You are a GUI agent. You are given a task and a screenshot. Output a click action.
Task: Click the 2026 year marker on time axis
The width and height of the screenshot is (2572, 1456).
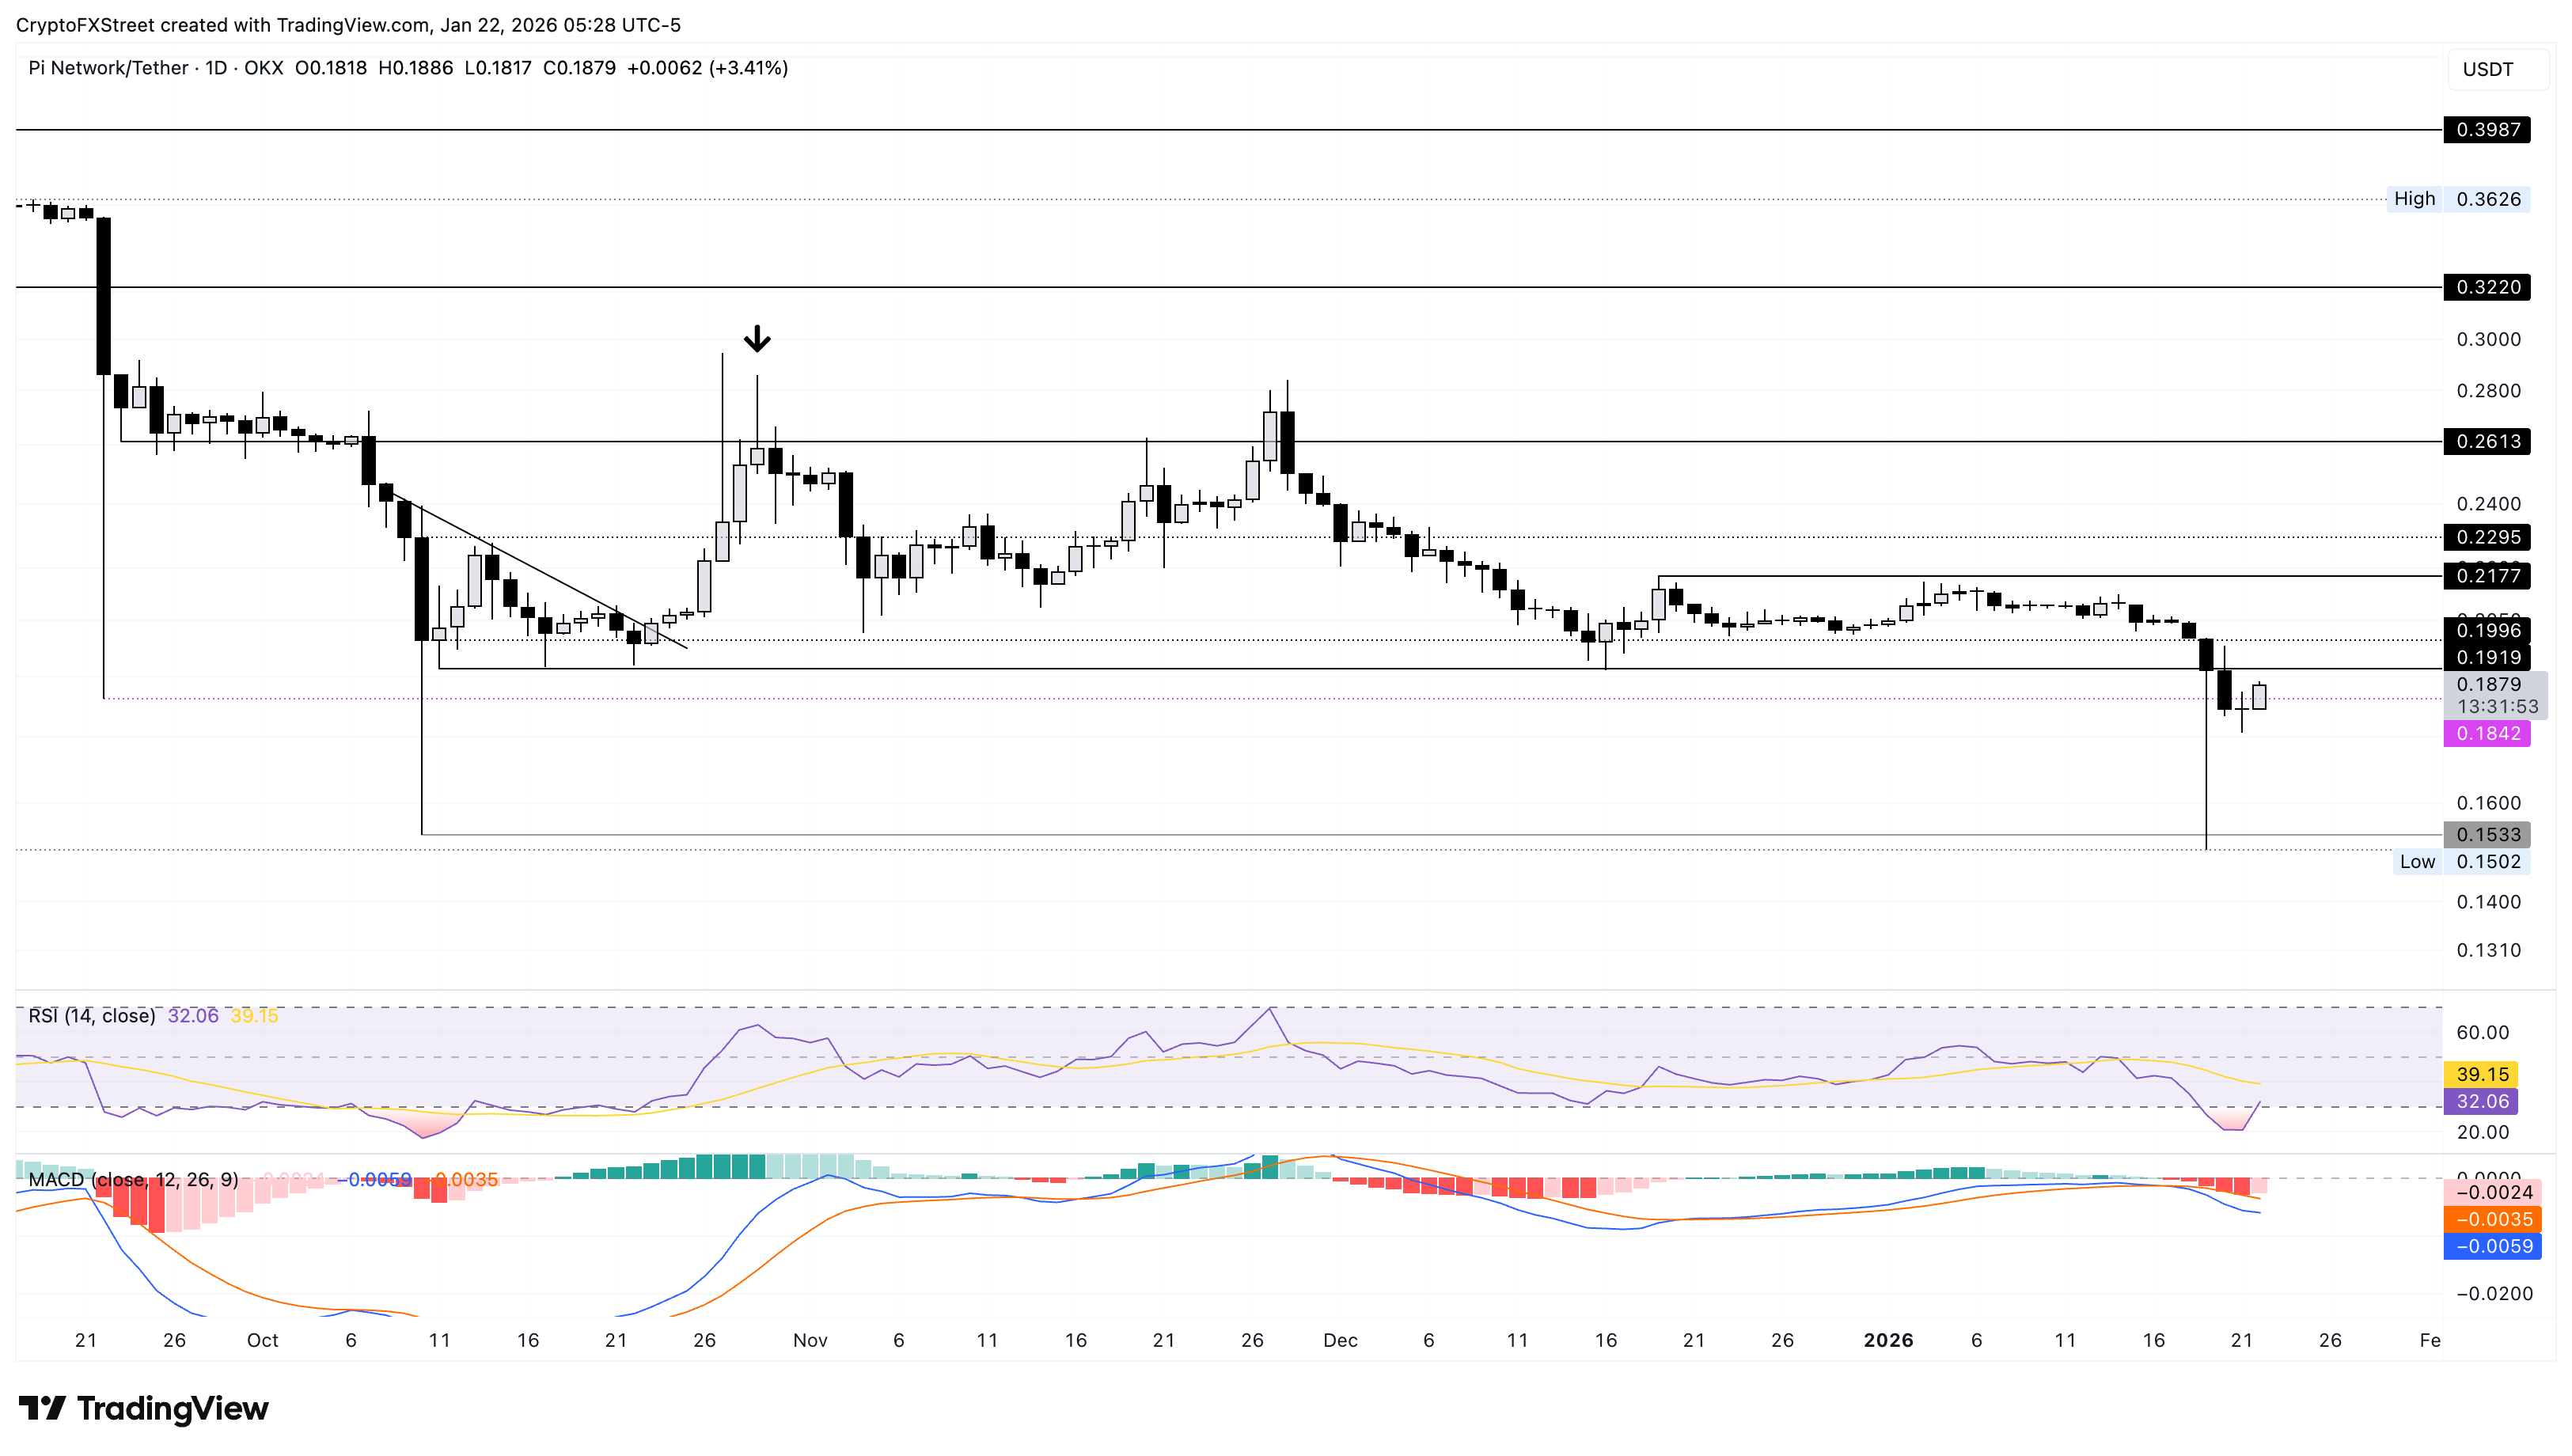(x=1888, y=1340)
